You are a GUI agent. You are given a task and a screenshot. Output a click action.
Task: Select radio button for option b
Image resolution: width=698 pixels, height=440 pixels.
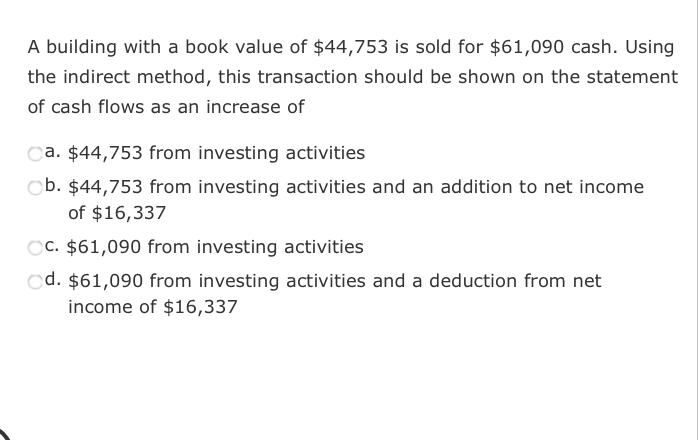[35, 187]
